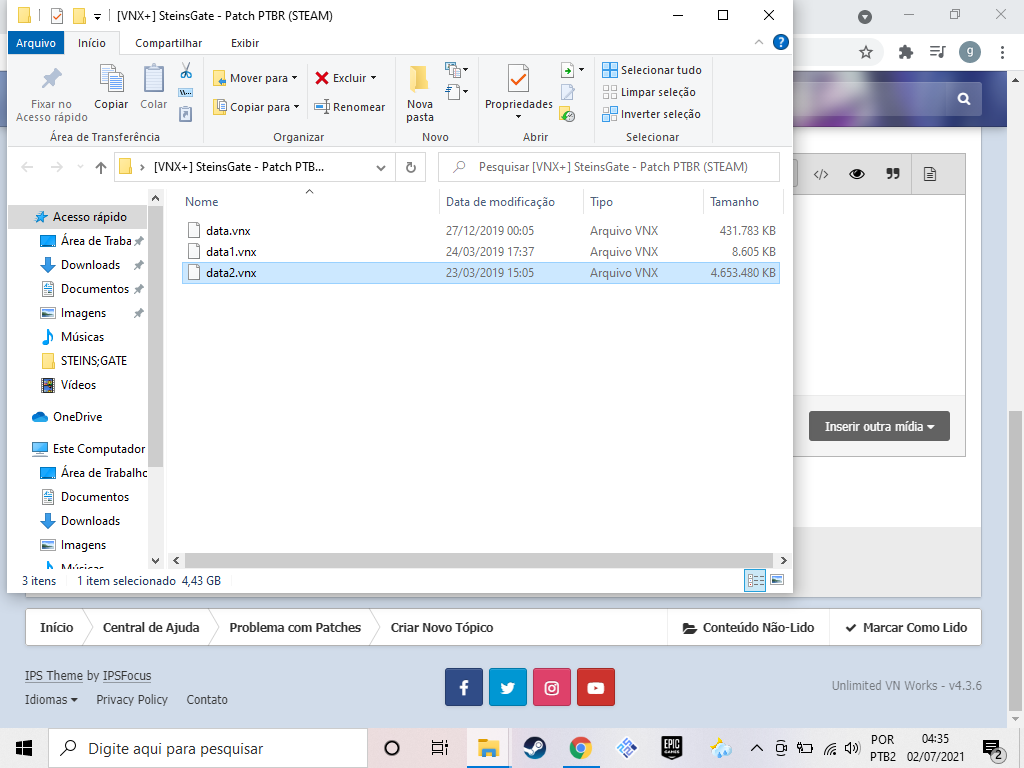Viewport: 1024px width, 768px height.
Task: Click Renomear in the ribbon
Action: [349, 106]
